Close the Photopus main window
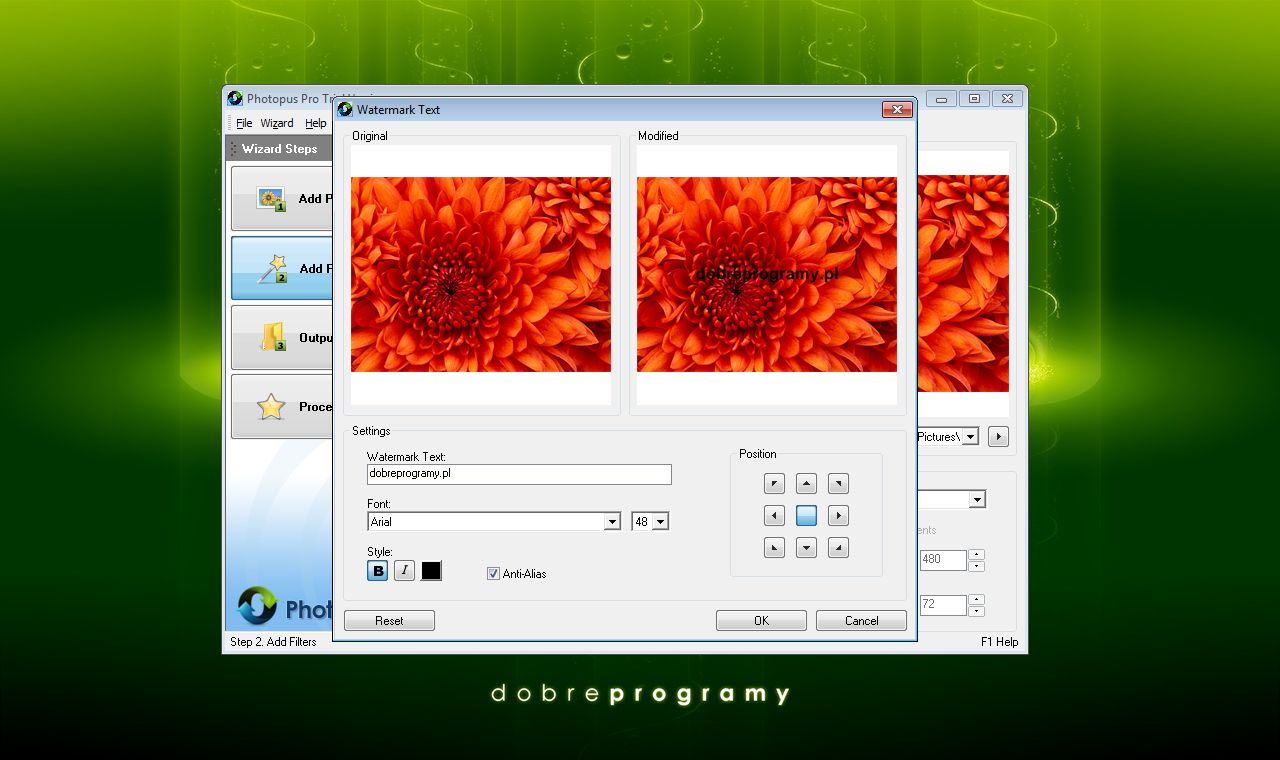Viewport: 1280px width, 760px height. coord(1008,99)
